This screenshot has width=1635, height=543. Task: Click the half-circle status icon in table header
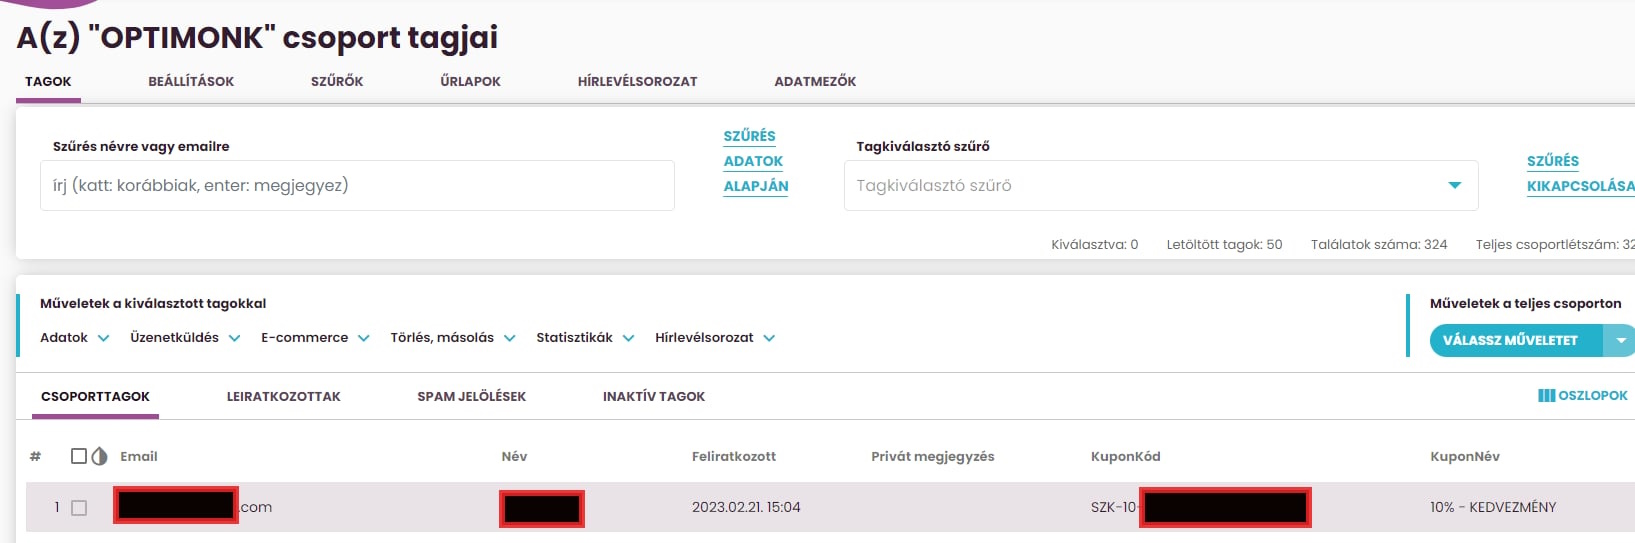99,456
